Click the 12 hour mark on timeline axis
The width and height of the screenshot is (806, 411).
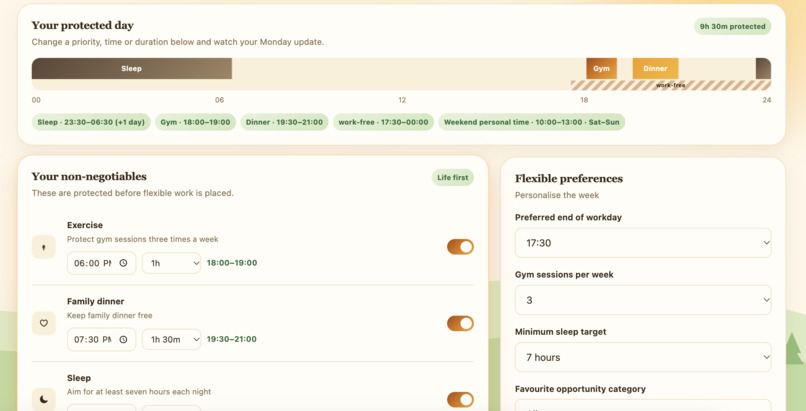coord(402,100)
